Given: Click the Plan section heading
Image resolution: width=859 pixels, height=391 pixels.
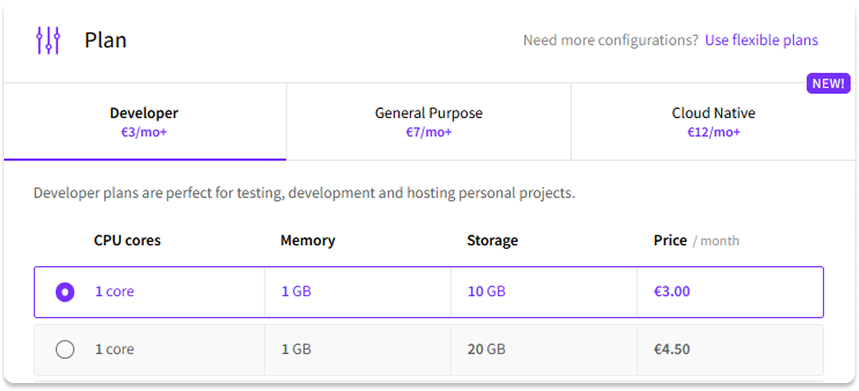Looking at the screenshot, I should [x=105, y=41].
